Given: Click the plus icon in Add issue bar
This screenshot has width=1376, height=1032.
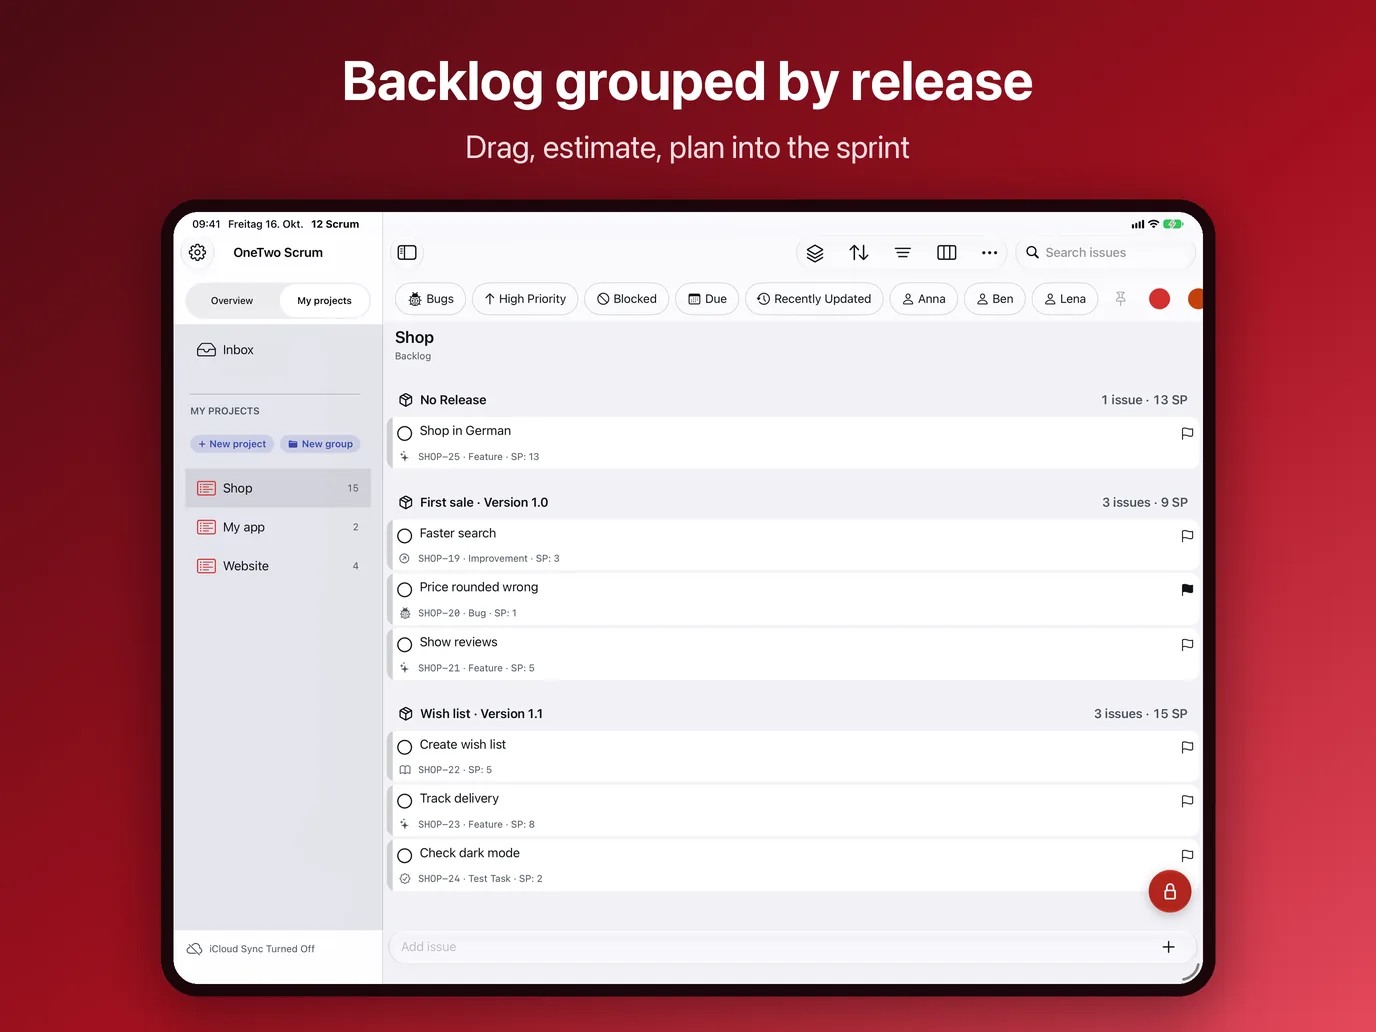Looking at the screenshot, I should 1169,947.
